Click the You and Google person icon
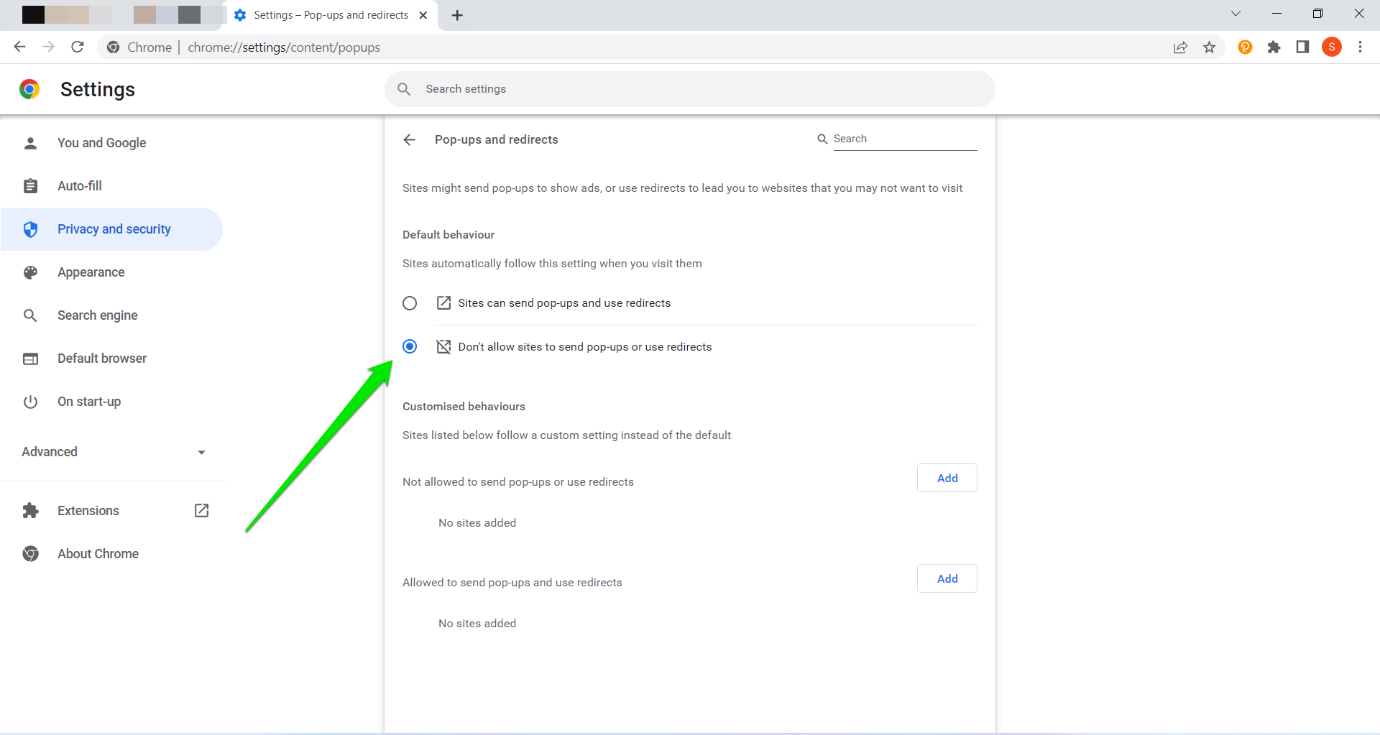 point(30,143)
